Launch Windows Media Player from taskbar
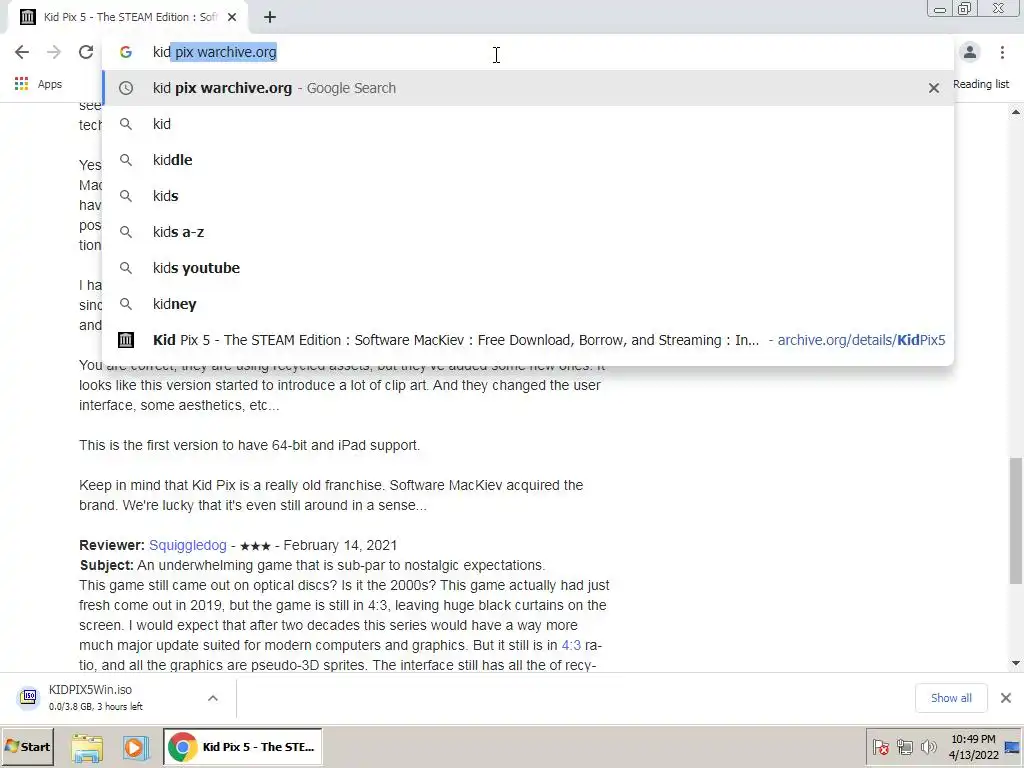 pyautogui.click(x=135, y=747)
